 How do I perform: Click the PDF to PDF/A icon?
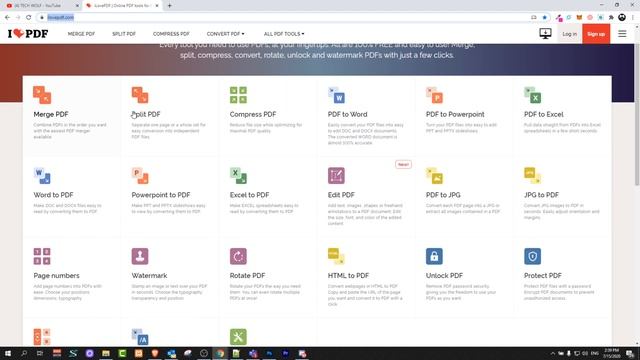click(x=140, y=337)
